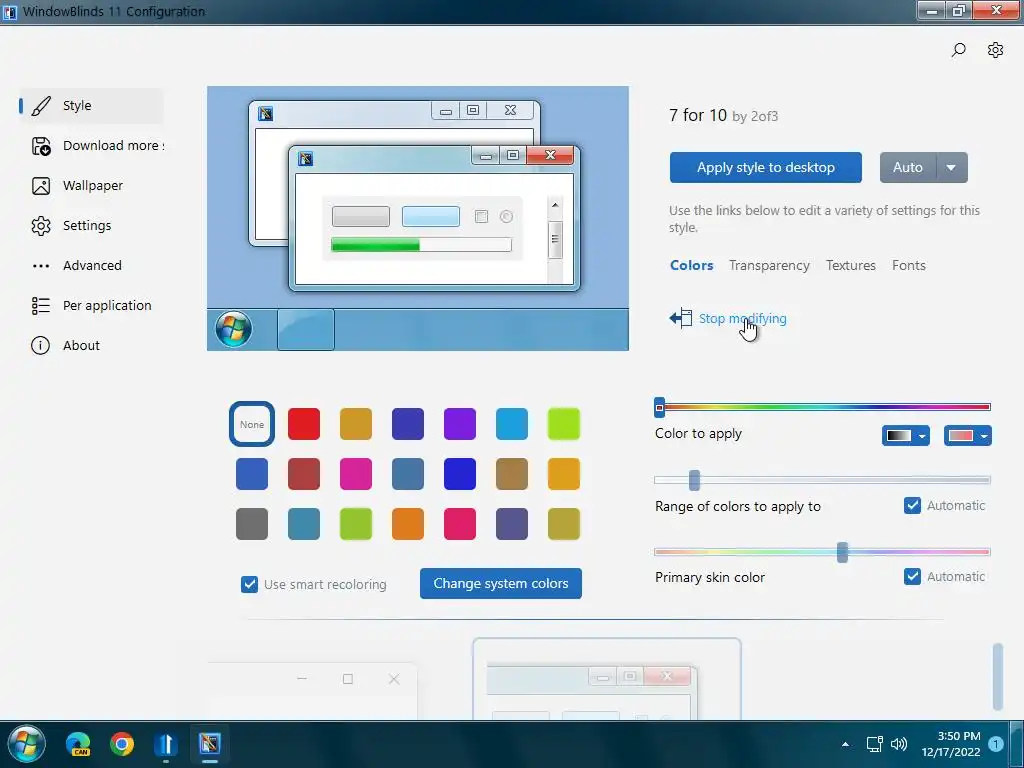Screen dimensions: 1024x768
Task: Open the red gradient color dropdown
Action: [968, 436]
